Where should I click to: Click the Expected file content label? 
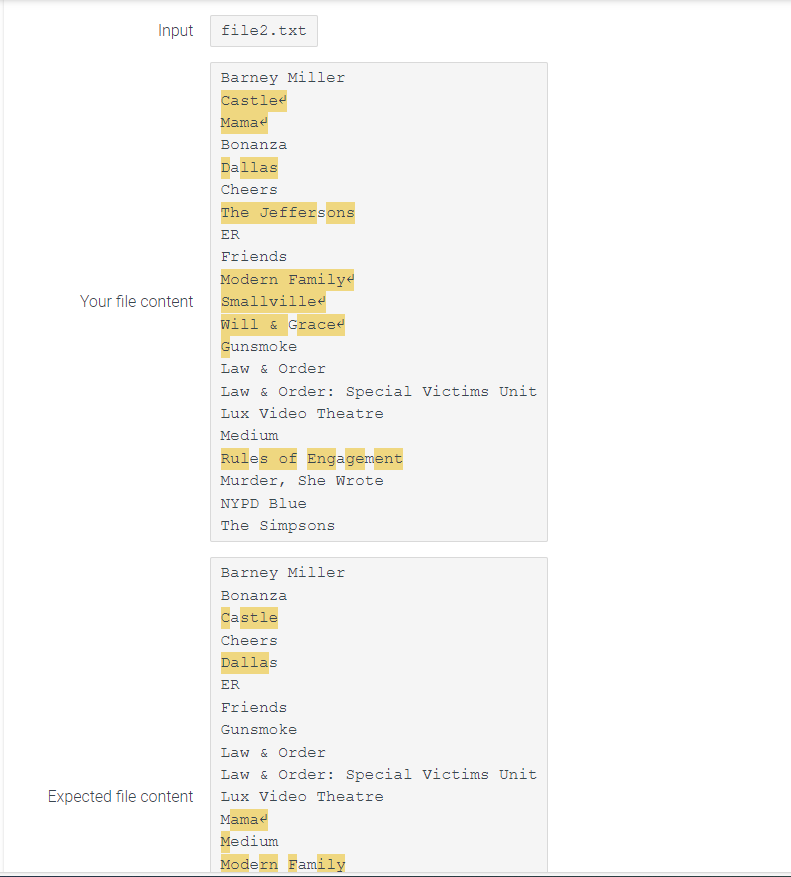point(120,796)
